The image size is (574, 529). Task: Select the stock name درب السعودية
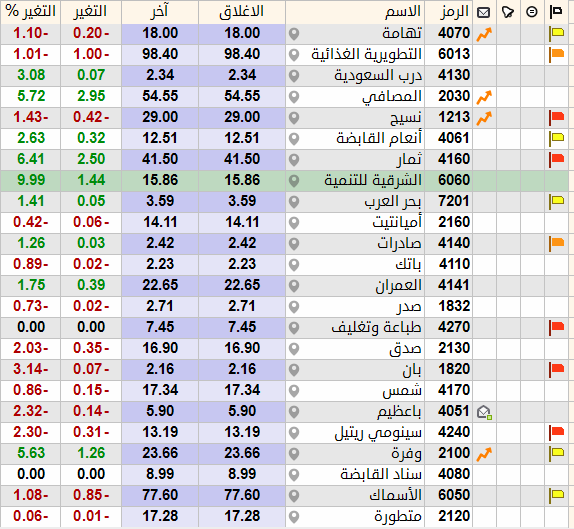click(x=378, y=75)
